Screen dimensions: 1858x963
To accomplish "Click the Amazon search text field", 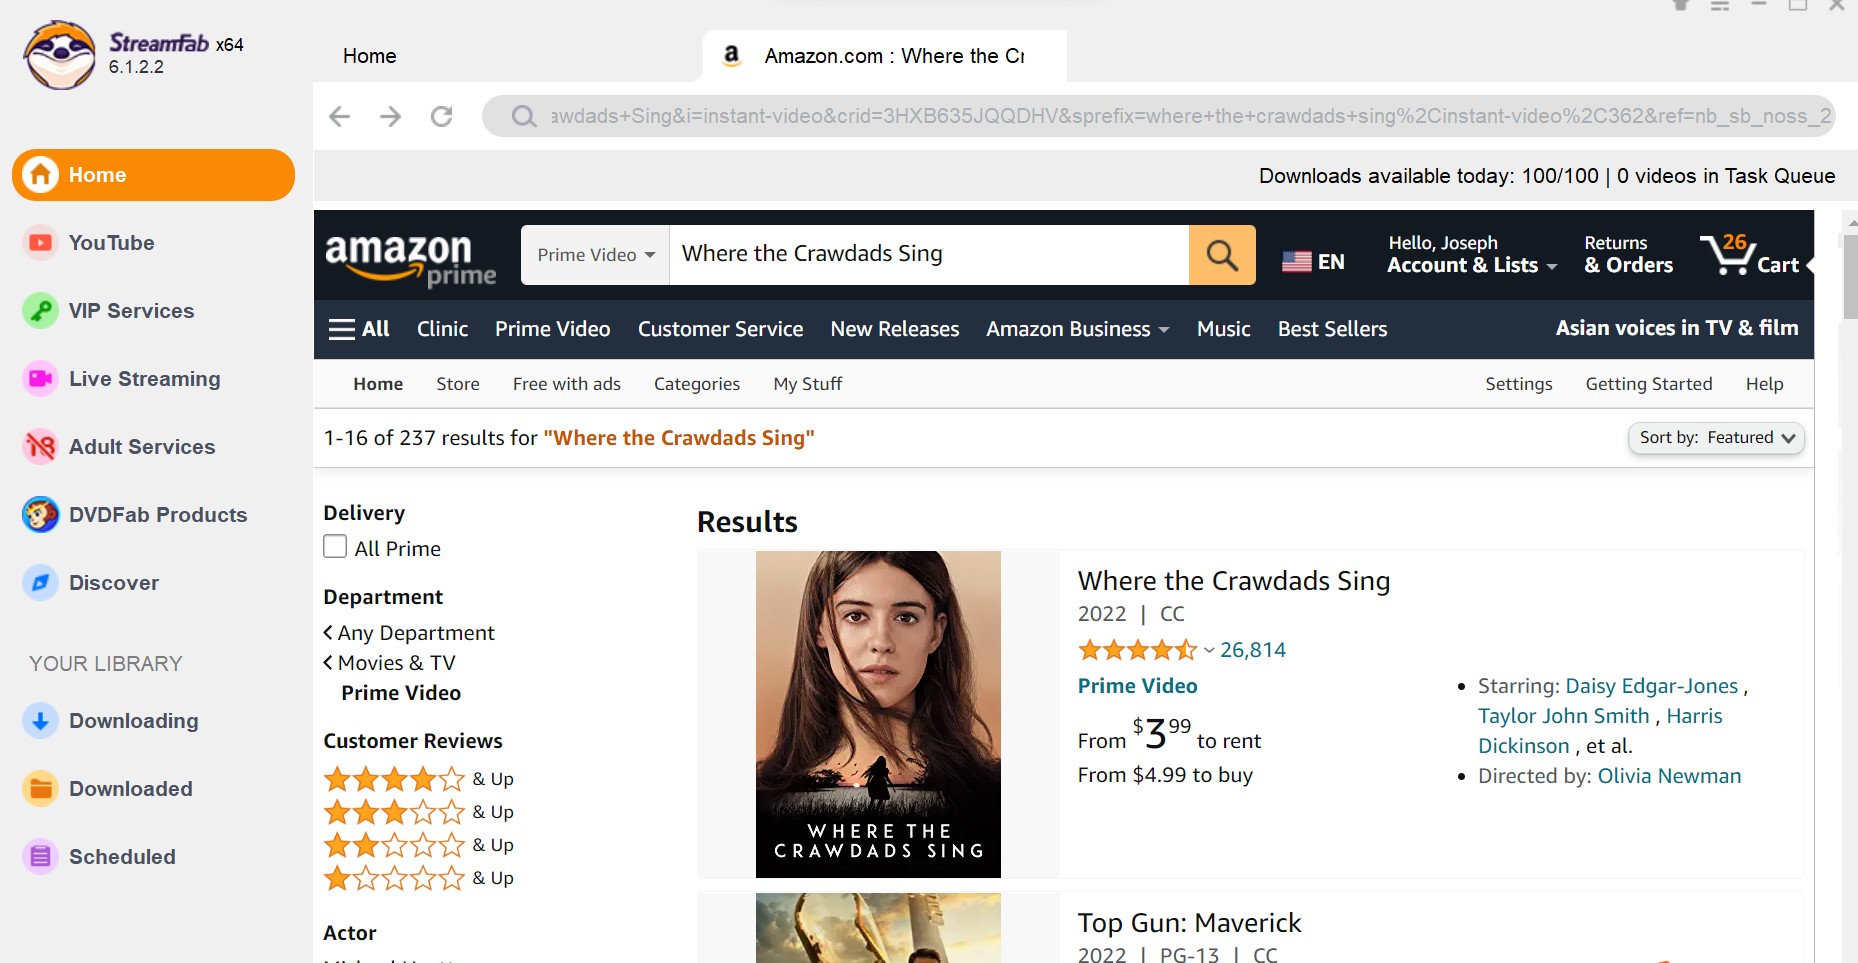I will tap(930, 255).
